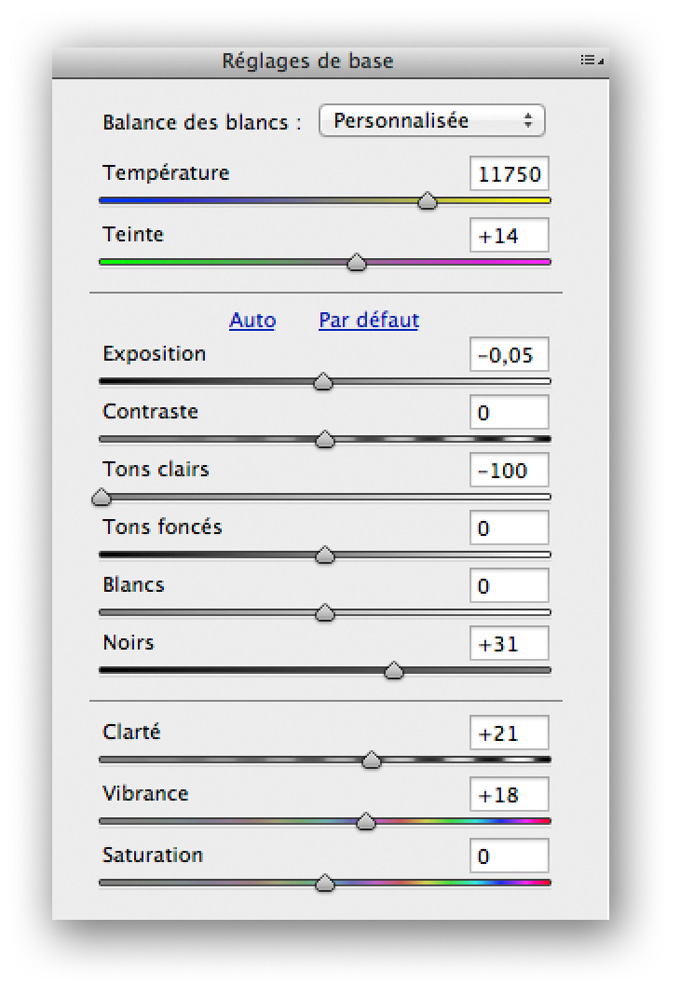Click the Saturation slider handle
The height and width of the screenshot is (1000, 680).
(x=325, y=883)
